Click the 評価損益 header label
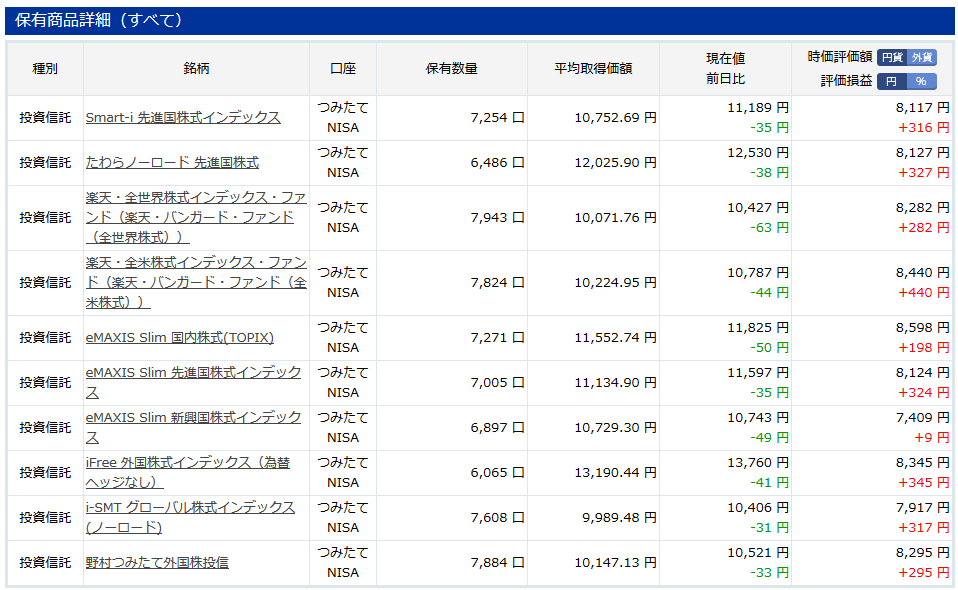 pyautogui.click(x=846, y=81)
